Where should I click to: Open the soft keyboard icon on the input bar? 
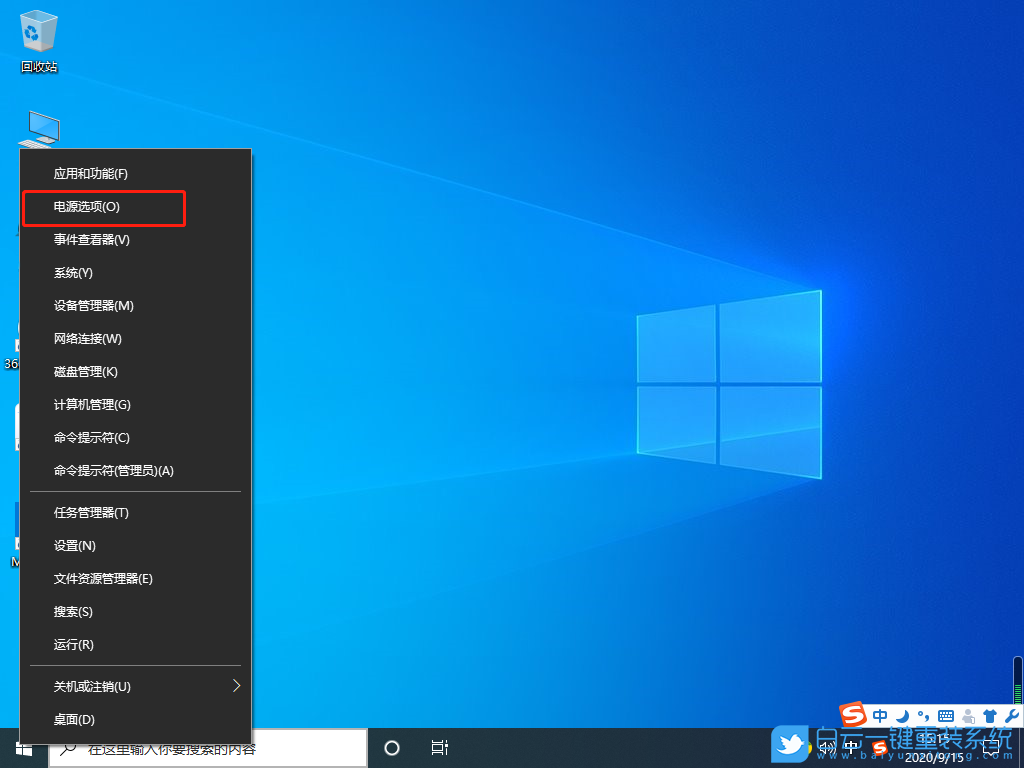click(944, 715)
